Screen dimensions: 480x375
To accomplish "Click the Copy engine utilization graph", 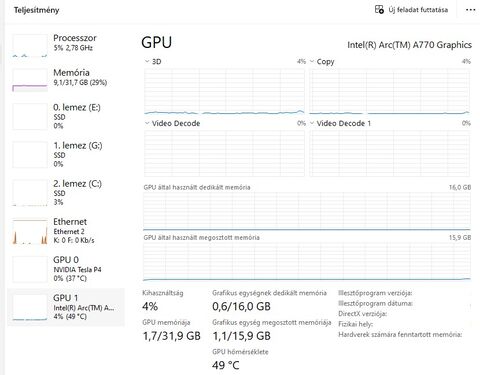I will 389,91.
